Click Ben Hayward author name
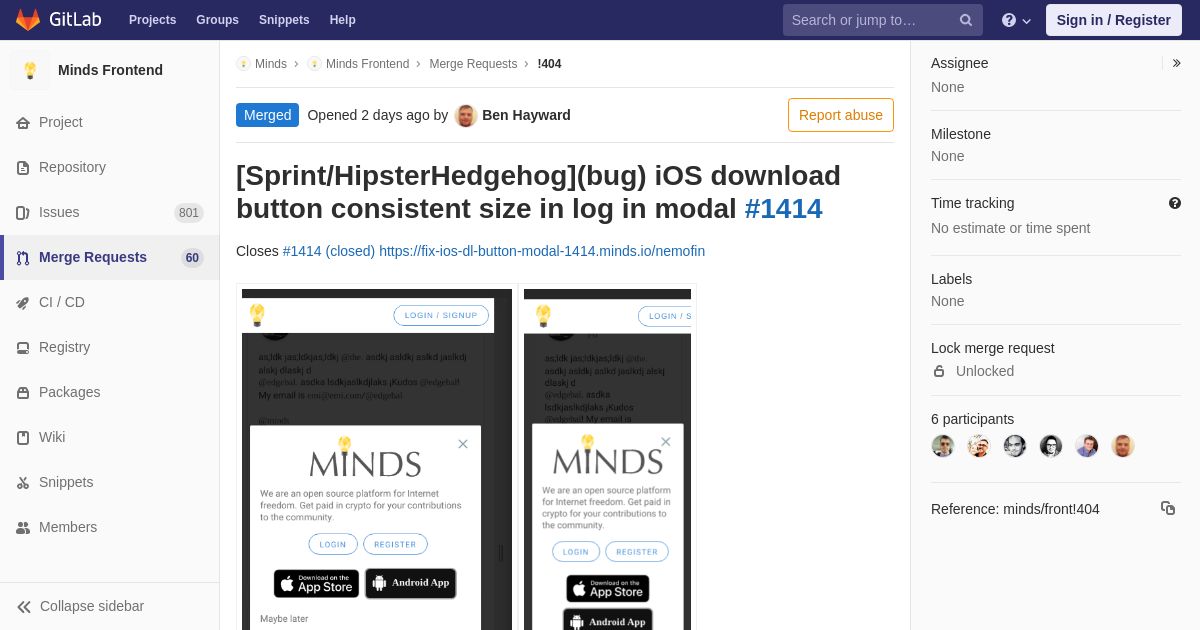1200x630 pixels. pyautogui.click(x=526, y=115)
